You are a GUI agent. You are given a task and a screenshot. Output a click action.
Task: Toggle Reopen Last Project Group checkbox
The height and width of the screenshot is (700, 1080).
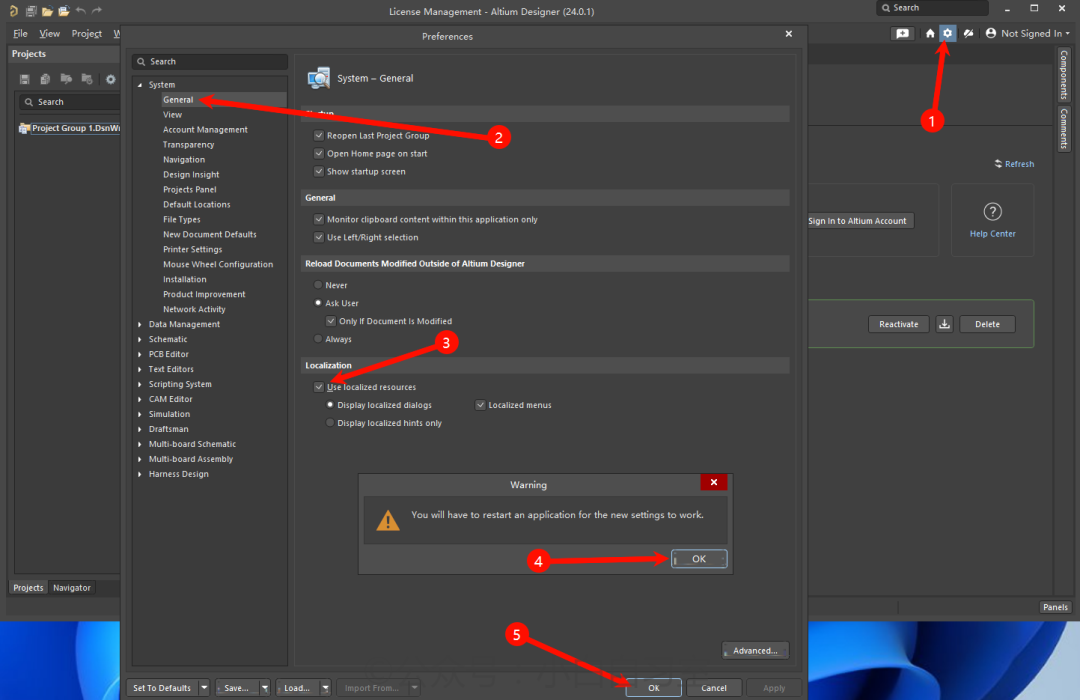319,136
